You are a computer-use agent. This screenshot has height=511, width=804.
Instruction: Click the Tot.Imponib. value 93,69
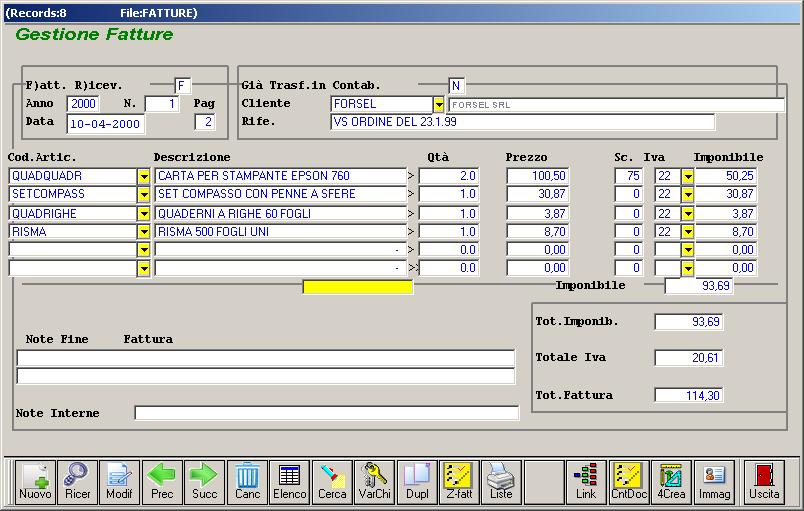pyautogui.click(x=689, y=322)
